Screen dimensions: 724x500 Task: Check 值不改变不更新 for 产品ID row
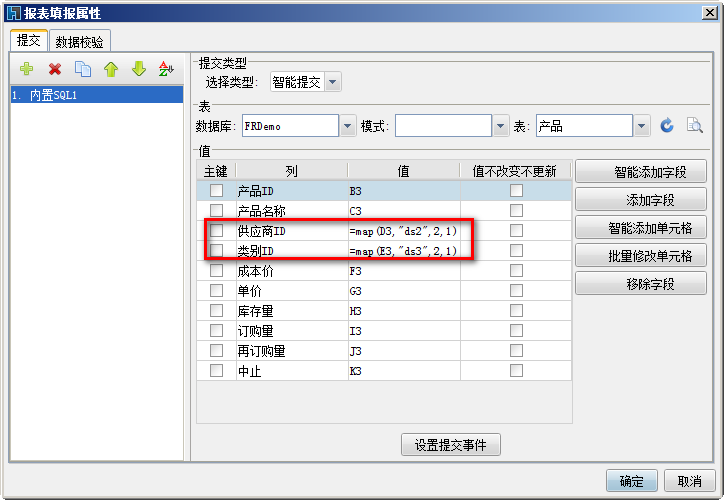pyautogui.click(x=516, y=191)
